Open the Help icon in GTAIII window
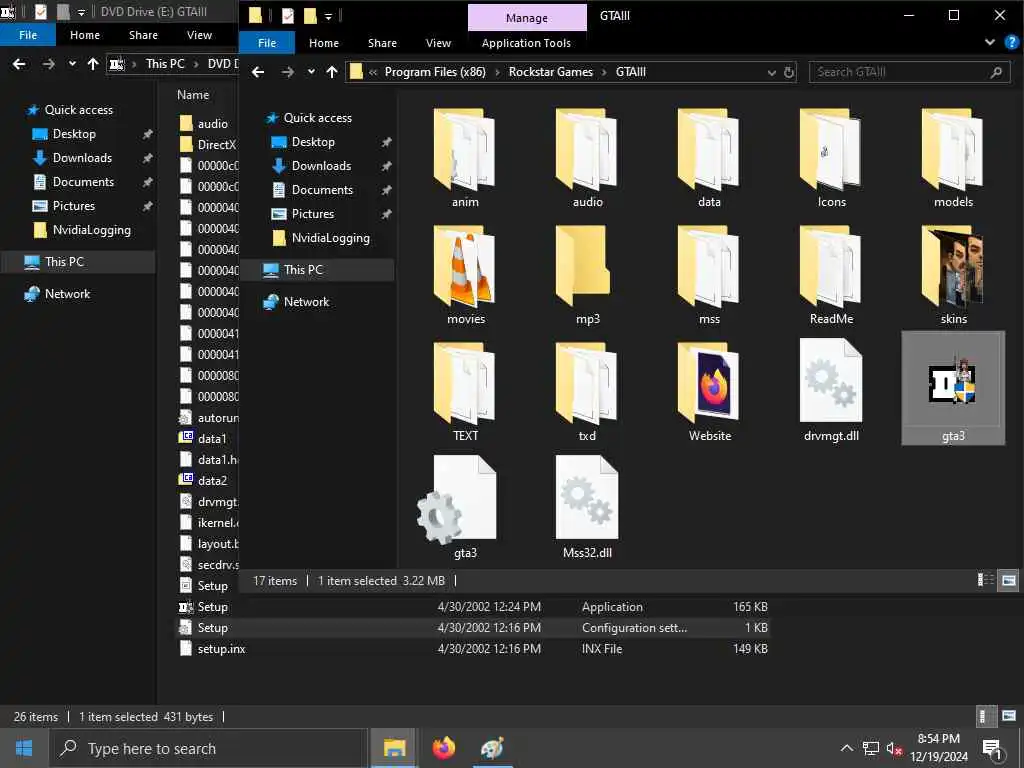Screen dimensions: 1024x768 [x=1011, y=42]
